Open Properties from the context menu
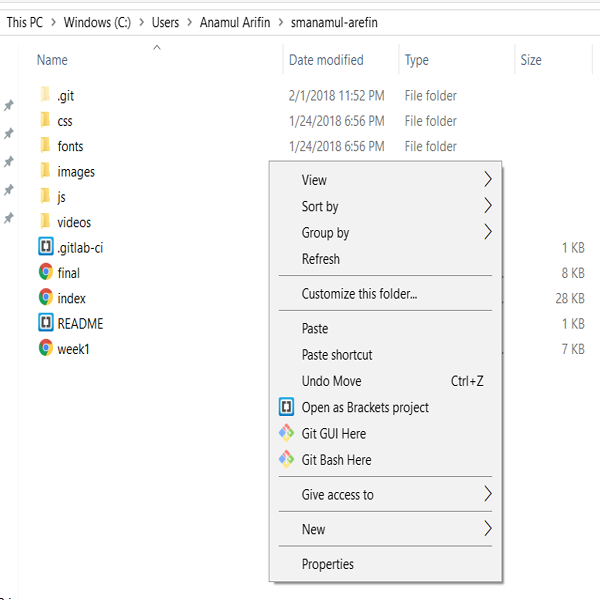The height and width of the screenshot is (600, 600). pos(328,564)
